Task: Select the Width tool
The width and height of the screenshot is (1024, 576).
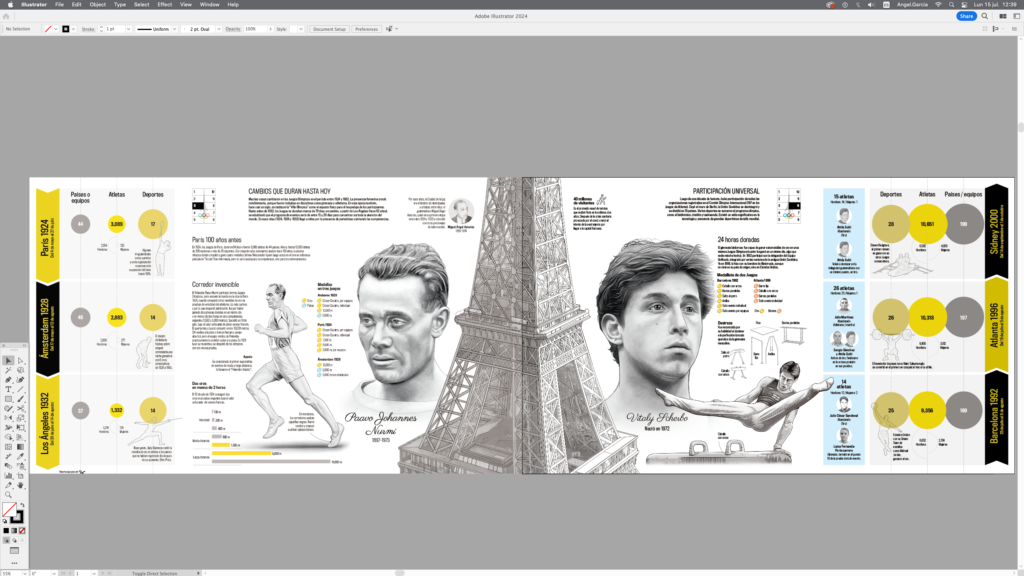Action: [x=8, y=428]
